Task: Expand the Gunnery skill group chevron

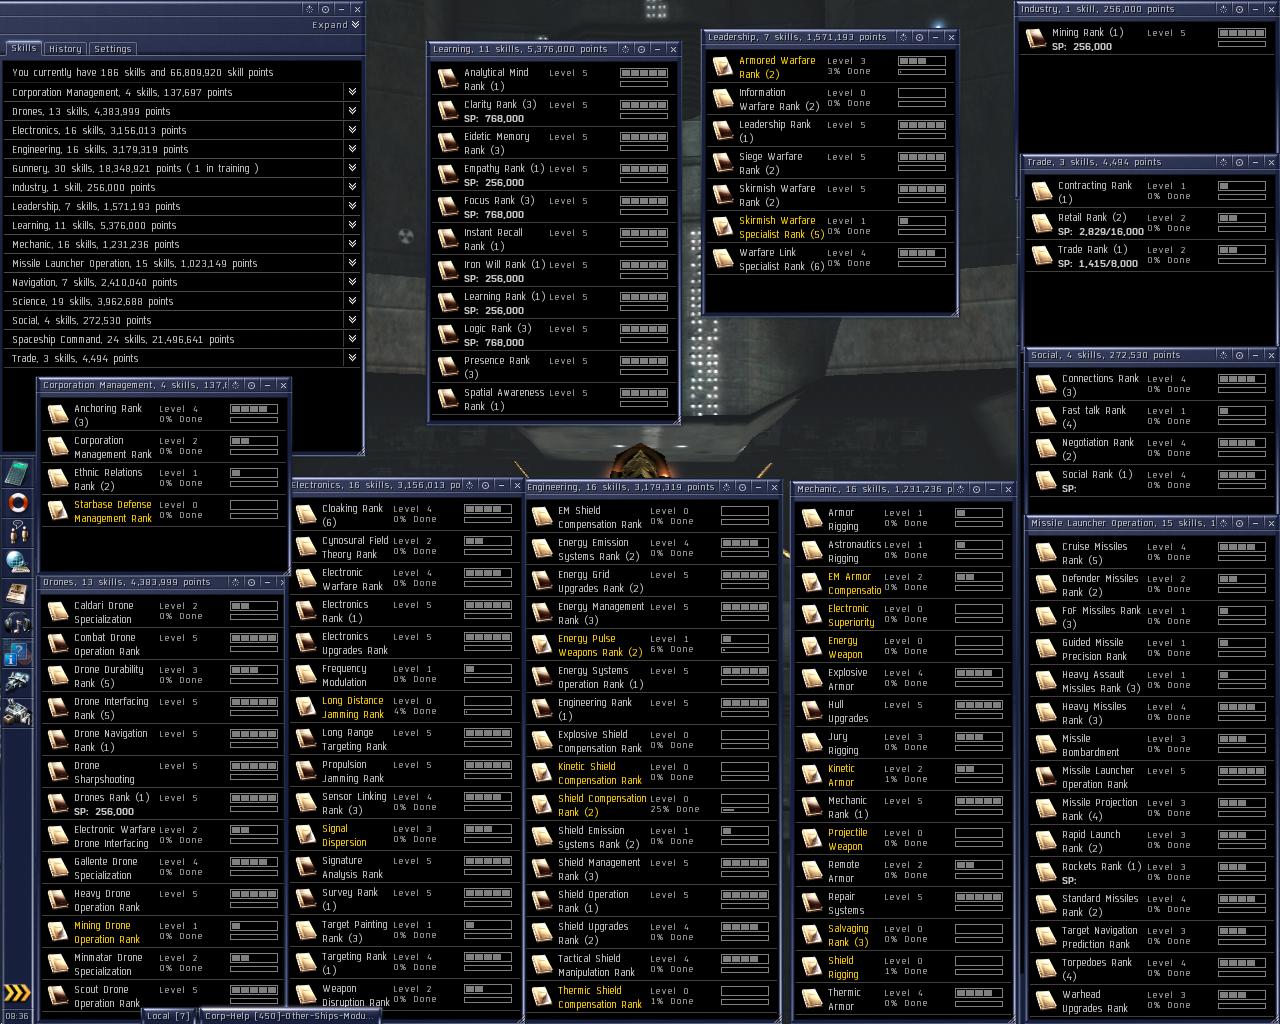Action: coord(352,168)
